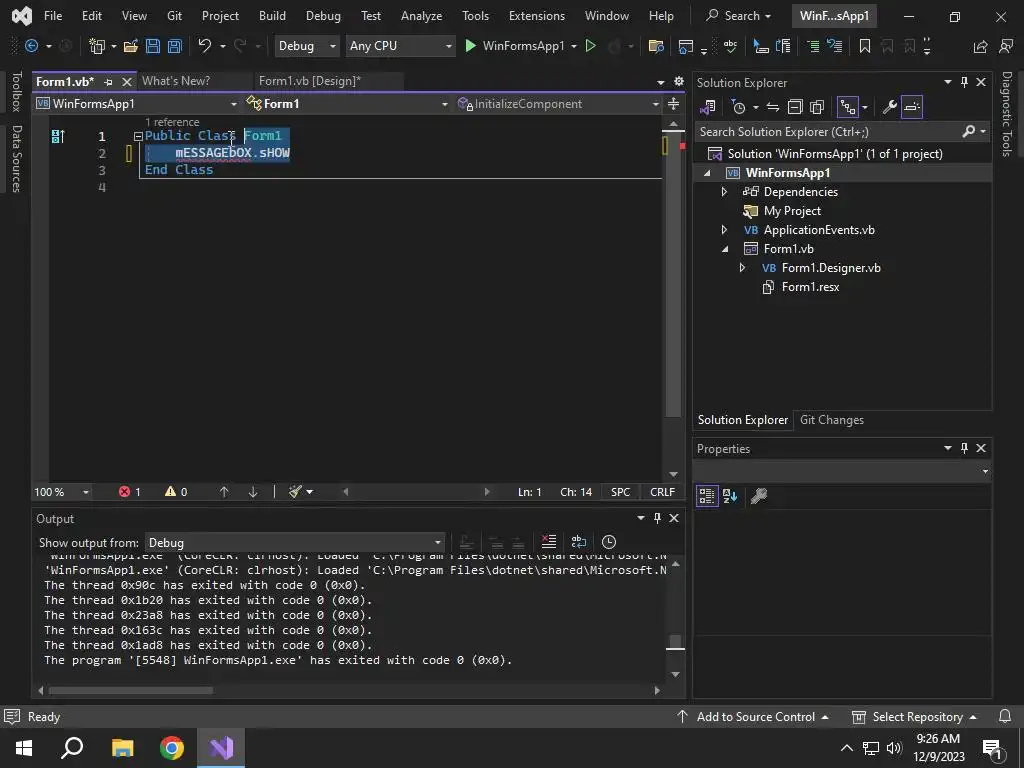
Task: Click the code cleanup broom icon
Action: 296,492
